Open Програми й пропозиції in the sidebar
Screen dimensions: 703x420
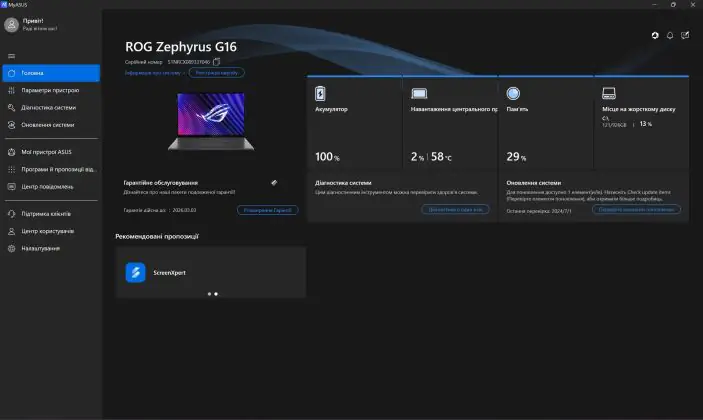click(51, 169)
